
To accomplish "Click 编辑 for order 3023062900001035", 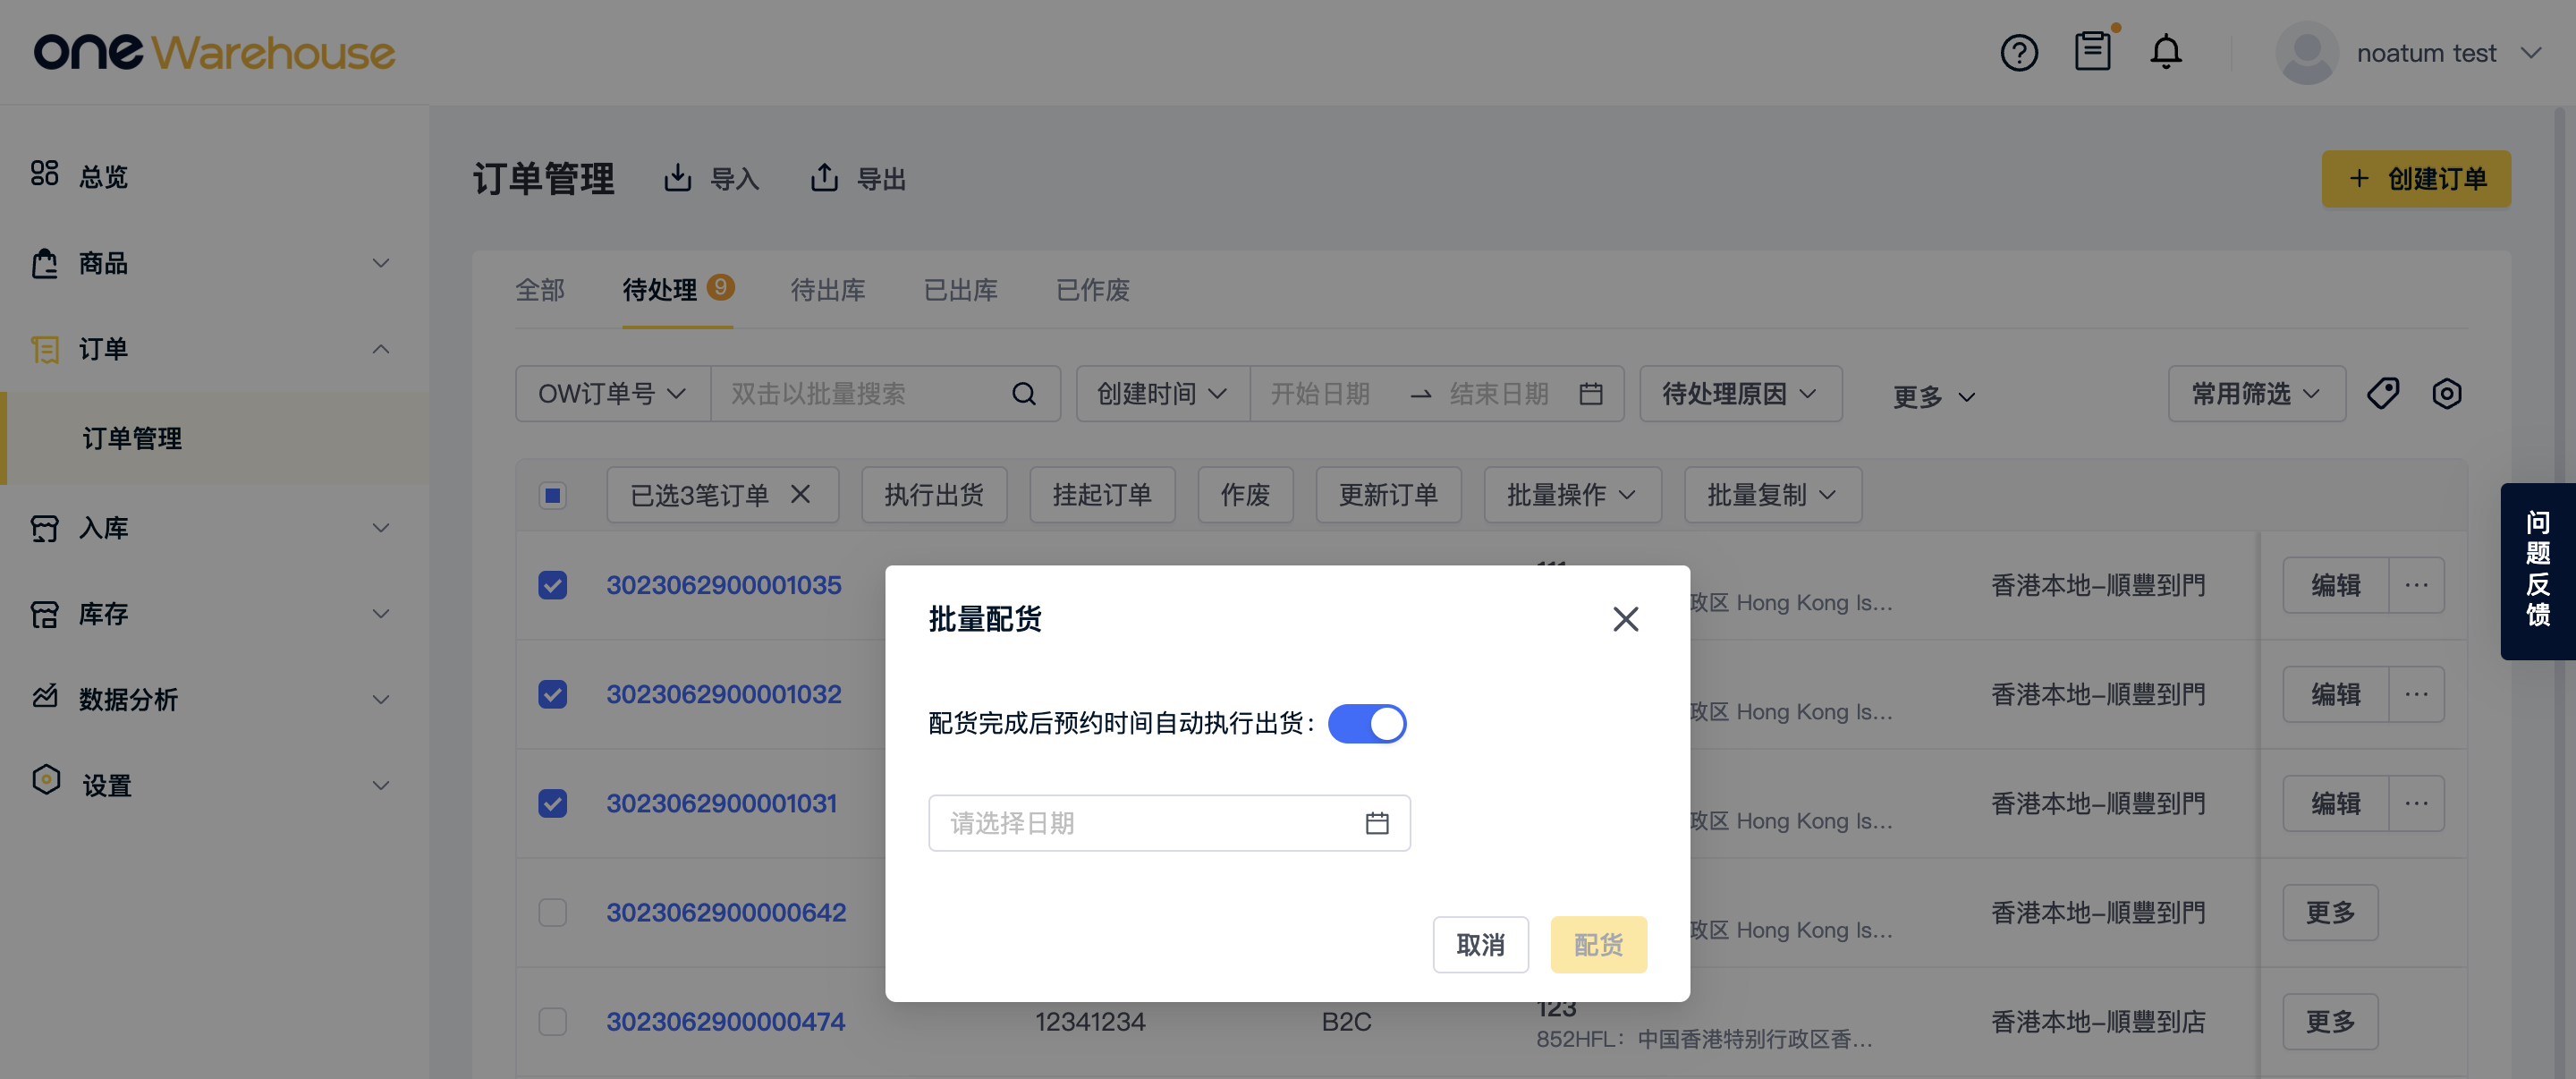I will (x=2335, y=585).
